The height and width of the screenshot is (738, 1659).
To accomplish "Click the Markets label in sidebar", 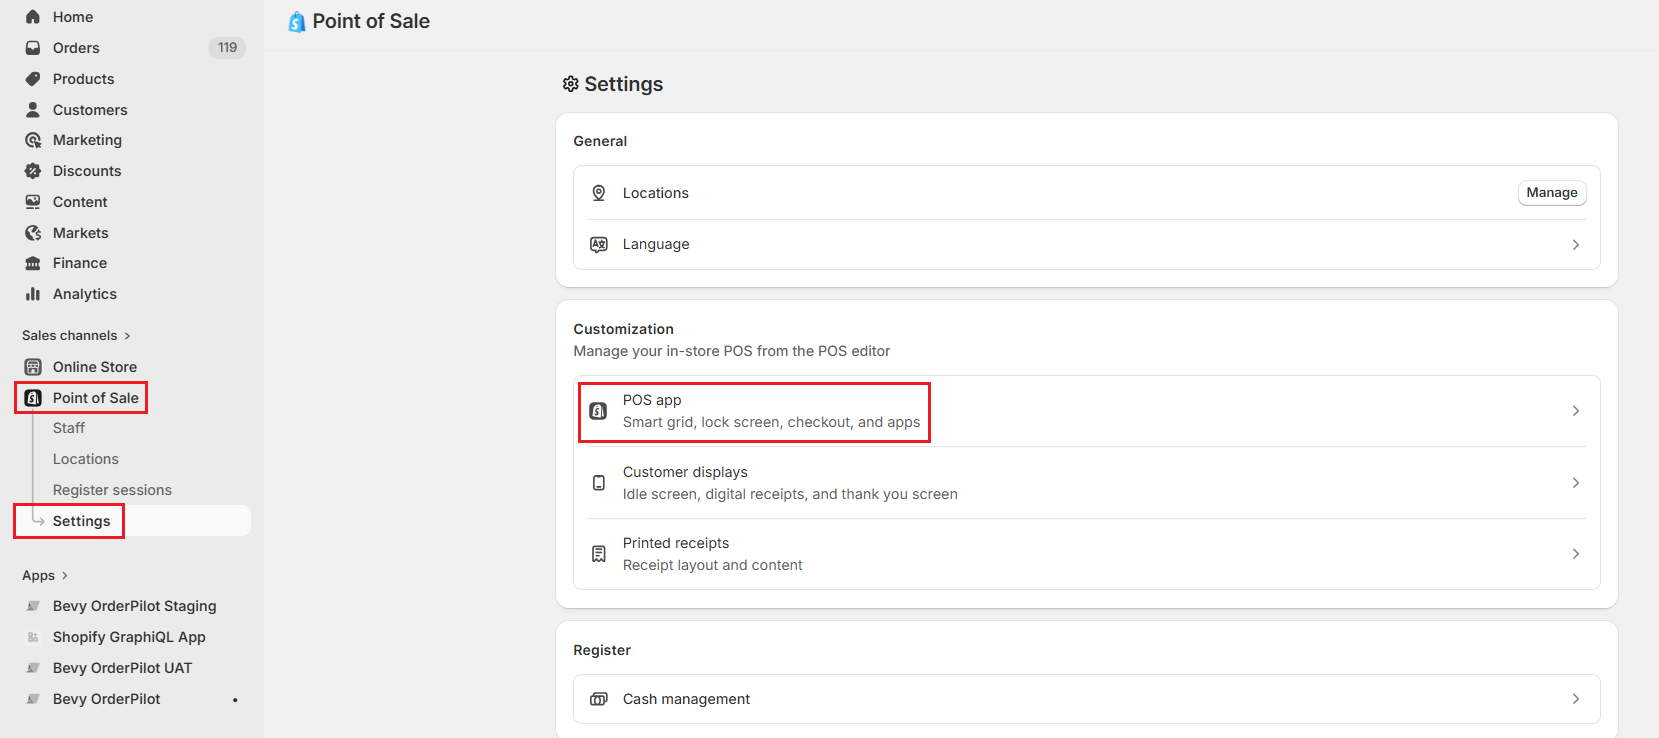I will pyautogui.click(x=81, y=233).
